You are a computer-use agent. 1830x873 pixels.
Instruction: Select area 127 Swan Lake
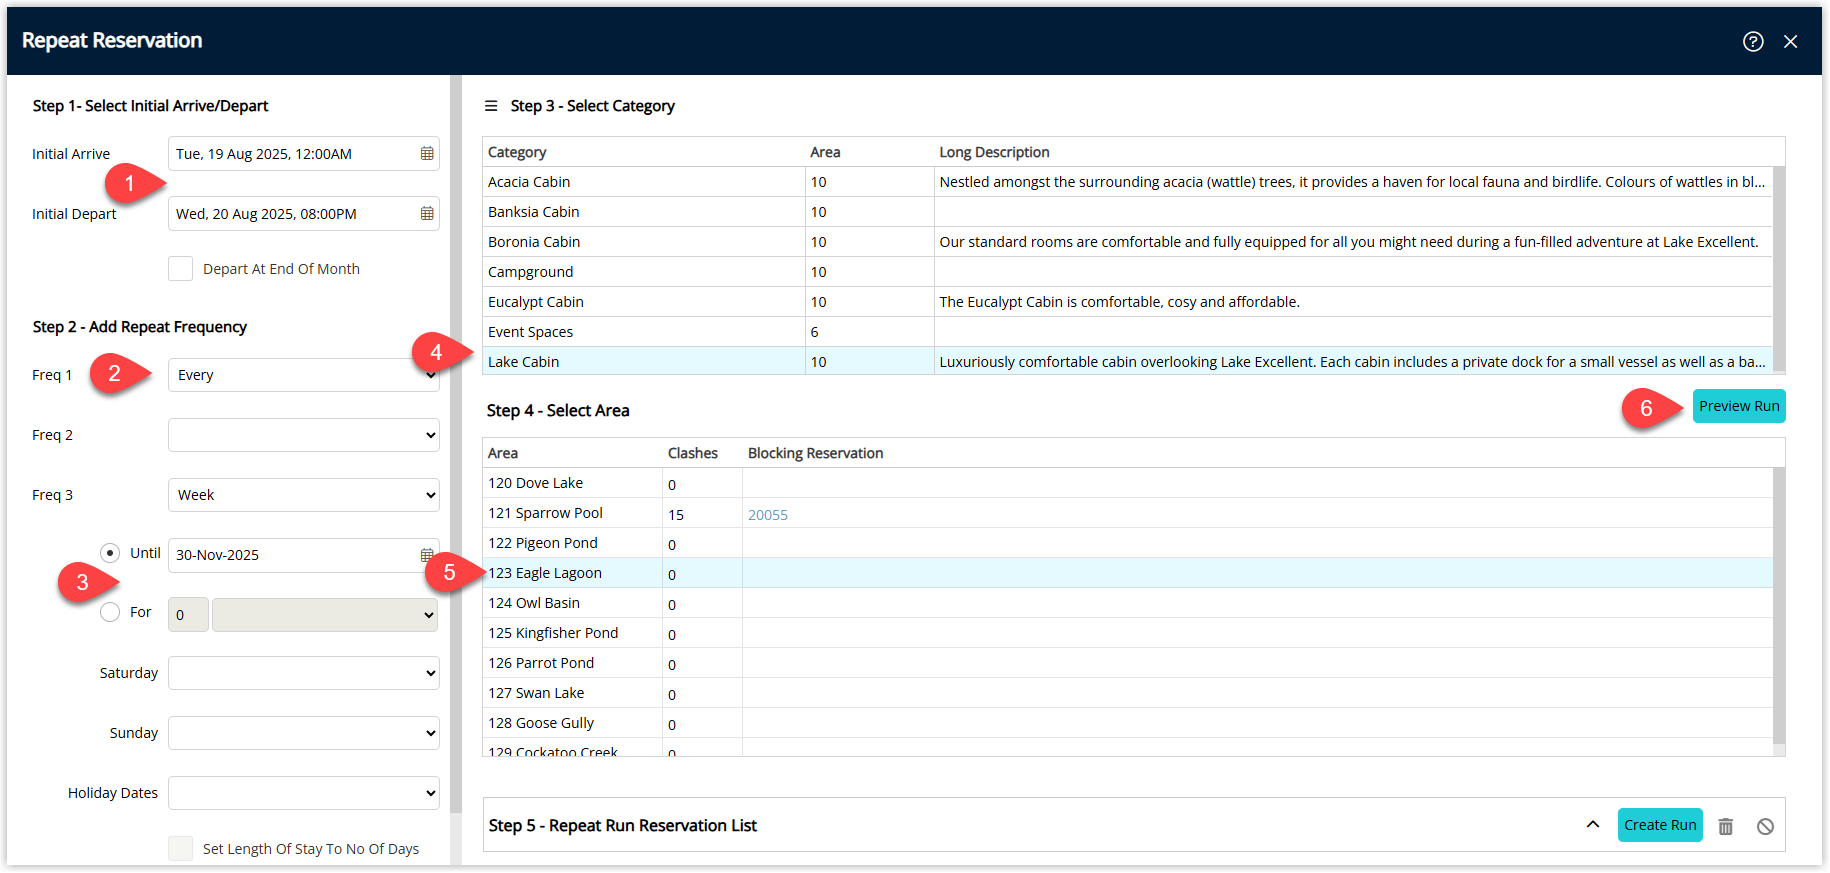pos(1127,693)
